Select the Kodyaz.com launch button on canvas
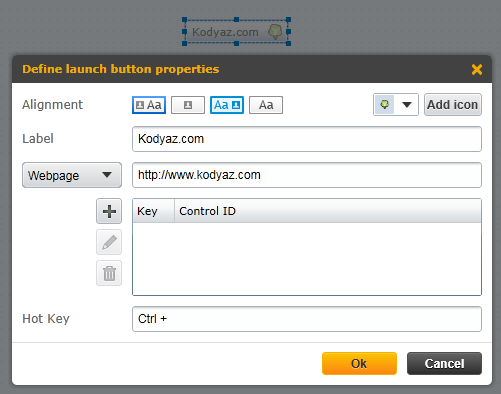Viewport: 501px width, 394px height. [236, 32]
